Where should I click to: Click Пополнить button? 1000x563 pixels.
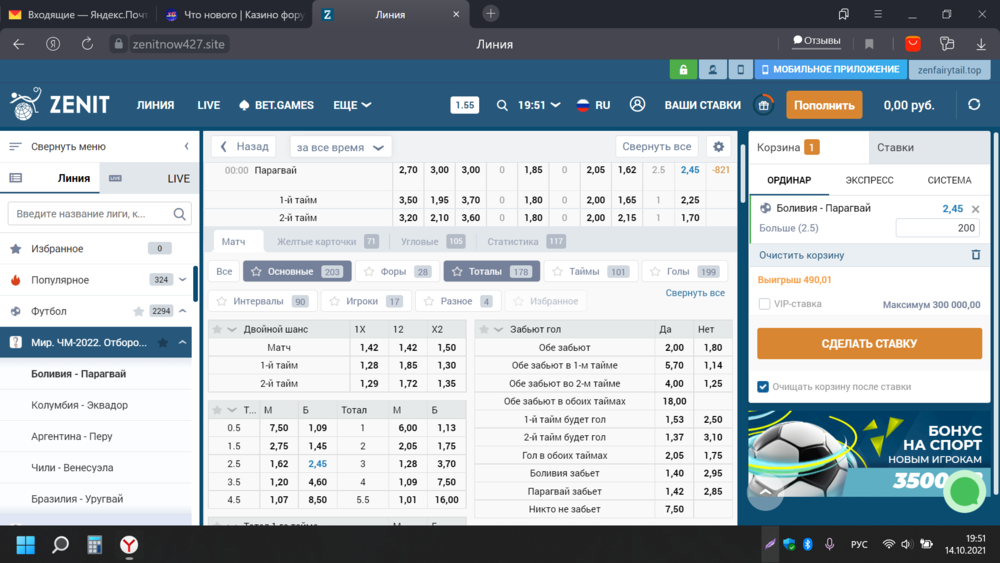[824, 105]
